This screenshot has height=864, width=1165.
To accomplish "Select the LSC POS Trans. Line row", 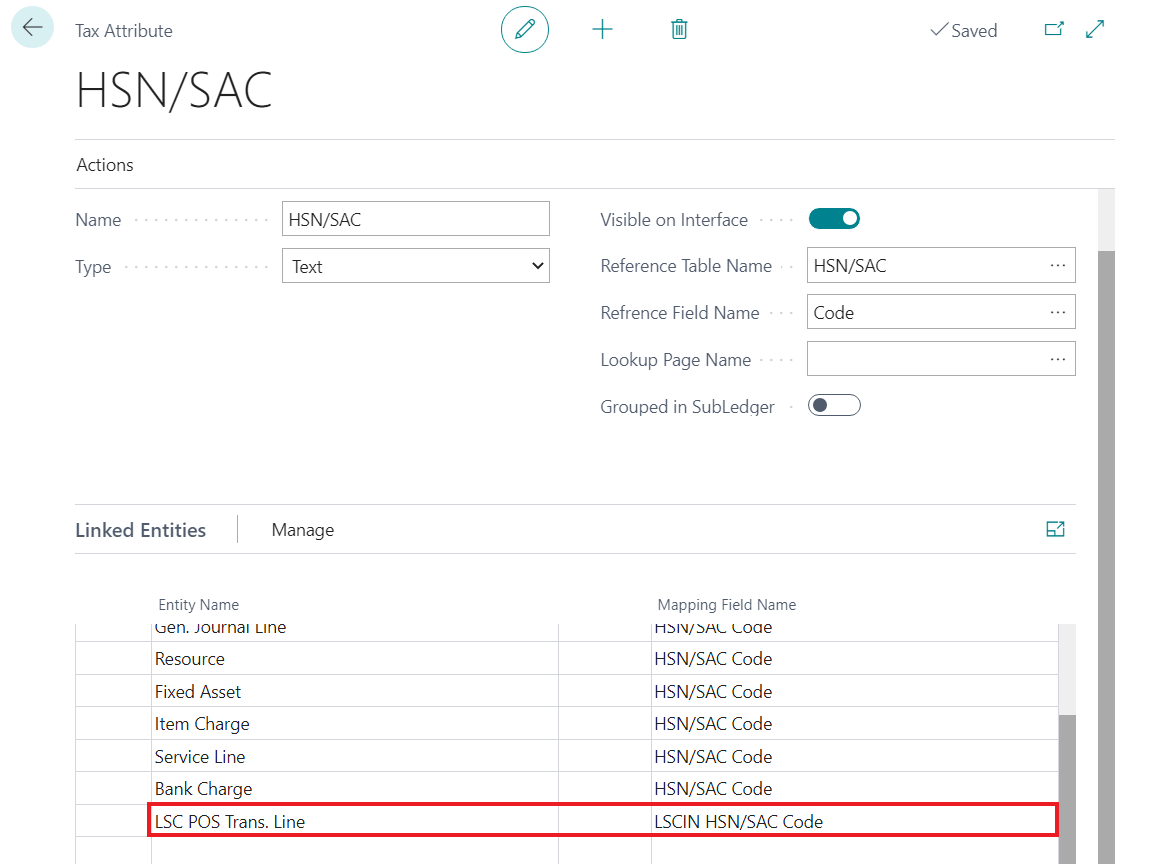I will click(x=230, y=822).
